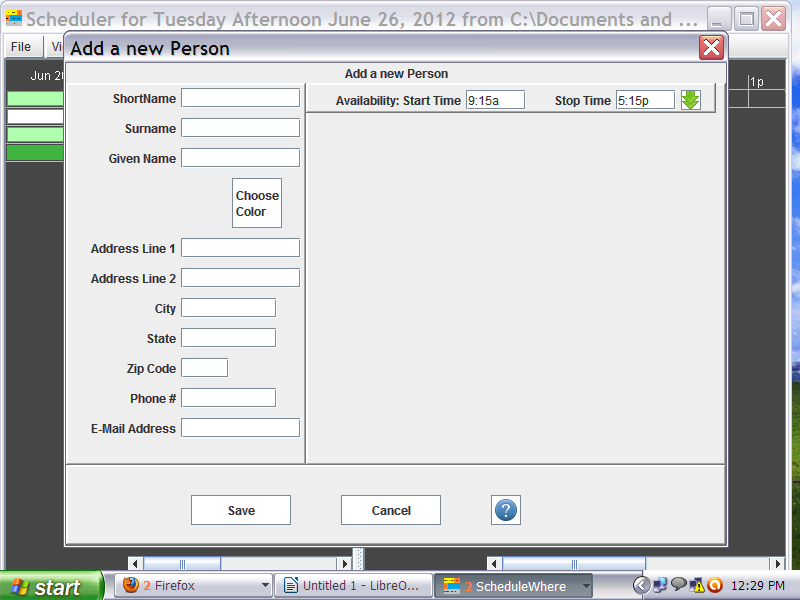Viewport: 800px width, 600px height.
Task: Maximize the Scheduler main window
Action: [x=746, y=19]
